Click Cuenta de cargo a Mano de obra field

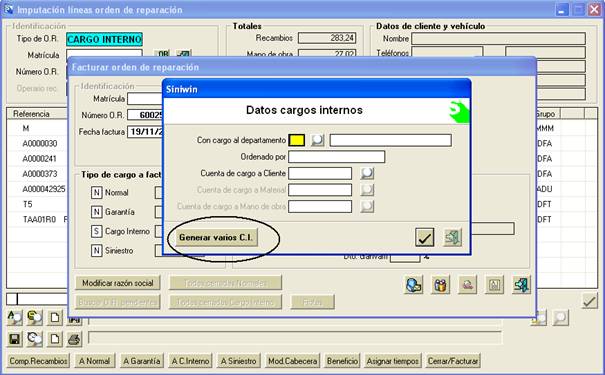tap(320, 206)
